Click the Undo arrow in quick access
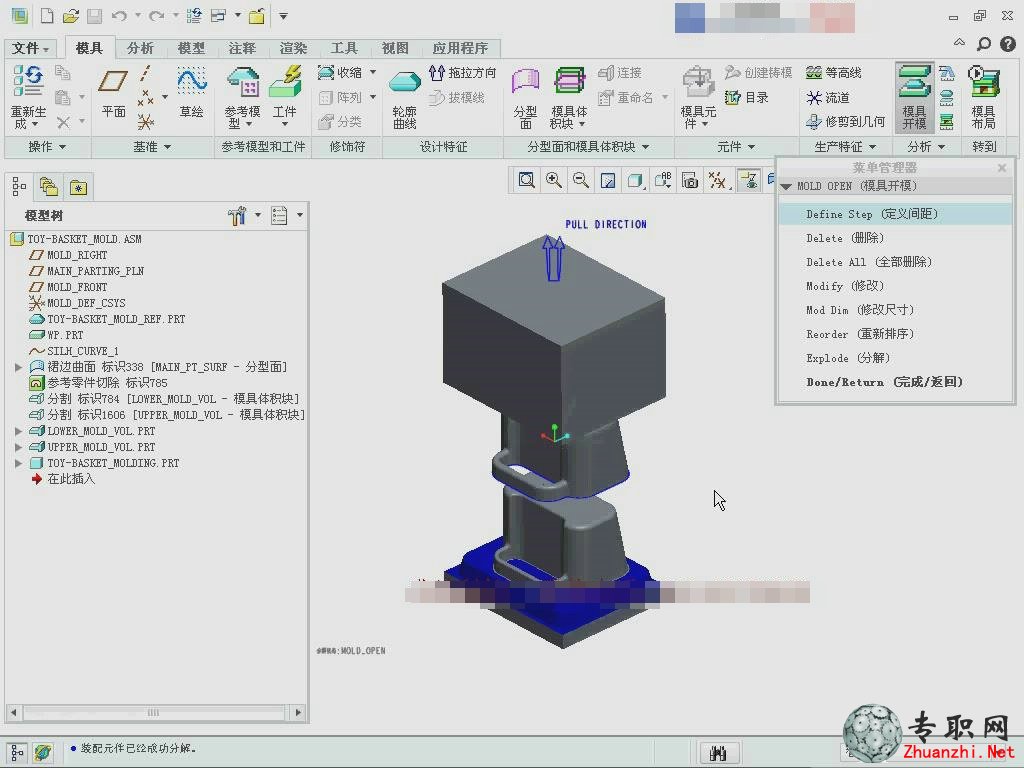1024x768 pixels. [x=119, y=16]
